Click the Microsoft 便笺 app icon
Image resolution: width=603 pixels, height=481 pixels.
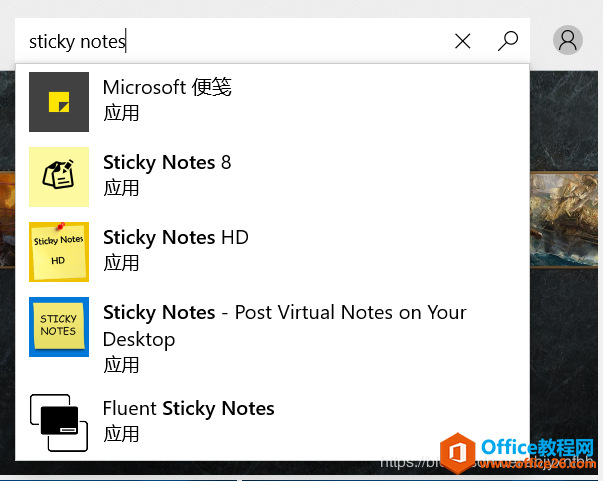click(59, 101)
